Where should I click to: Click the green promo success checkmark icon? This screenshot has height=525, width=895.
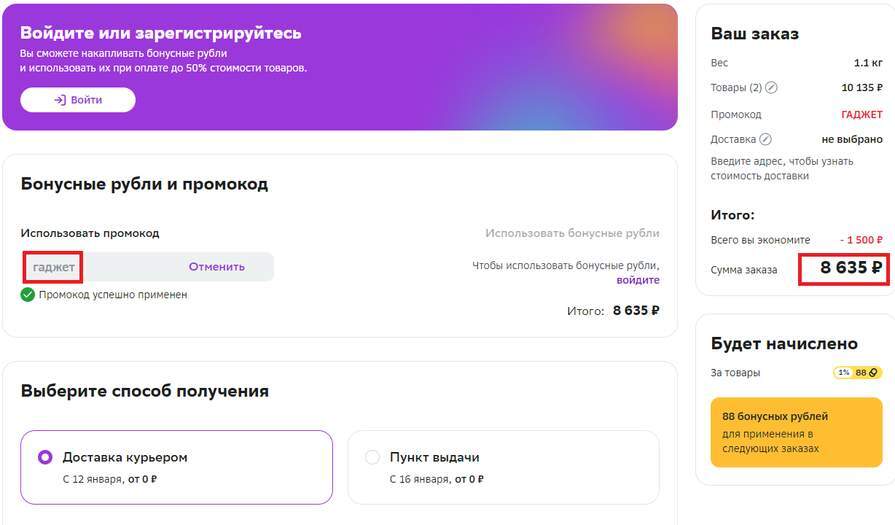click(28, 295)
